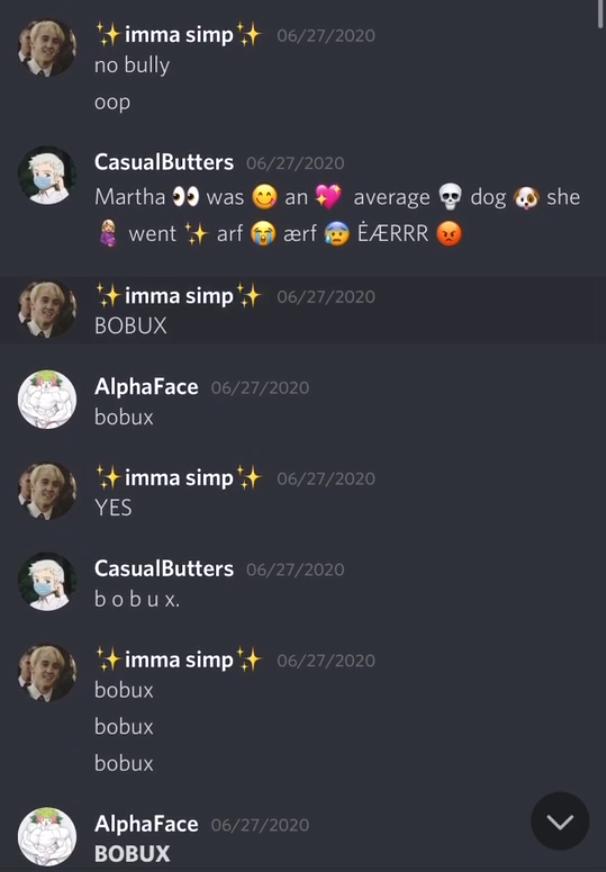Viewport: 606px width, 872px height.
Task: Click the eyes emoji after 'Martha'
Action: pyautogui.click(x=186, y=197)
